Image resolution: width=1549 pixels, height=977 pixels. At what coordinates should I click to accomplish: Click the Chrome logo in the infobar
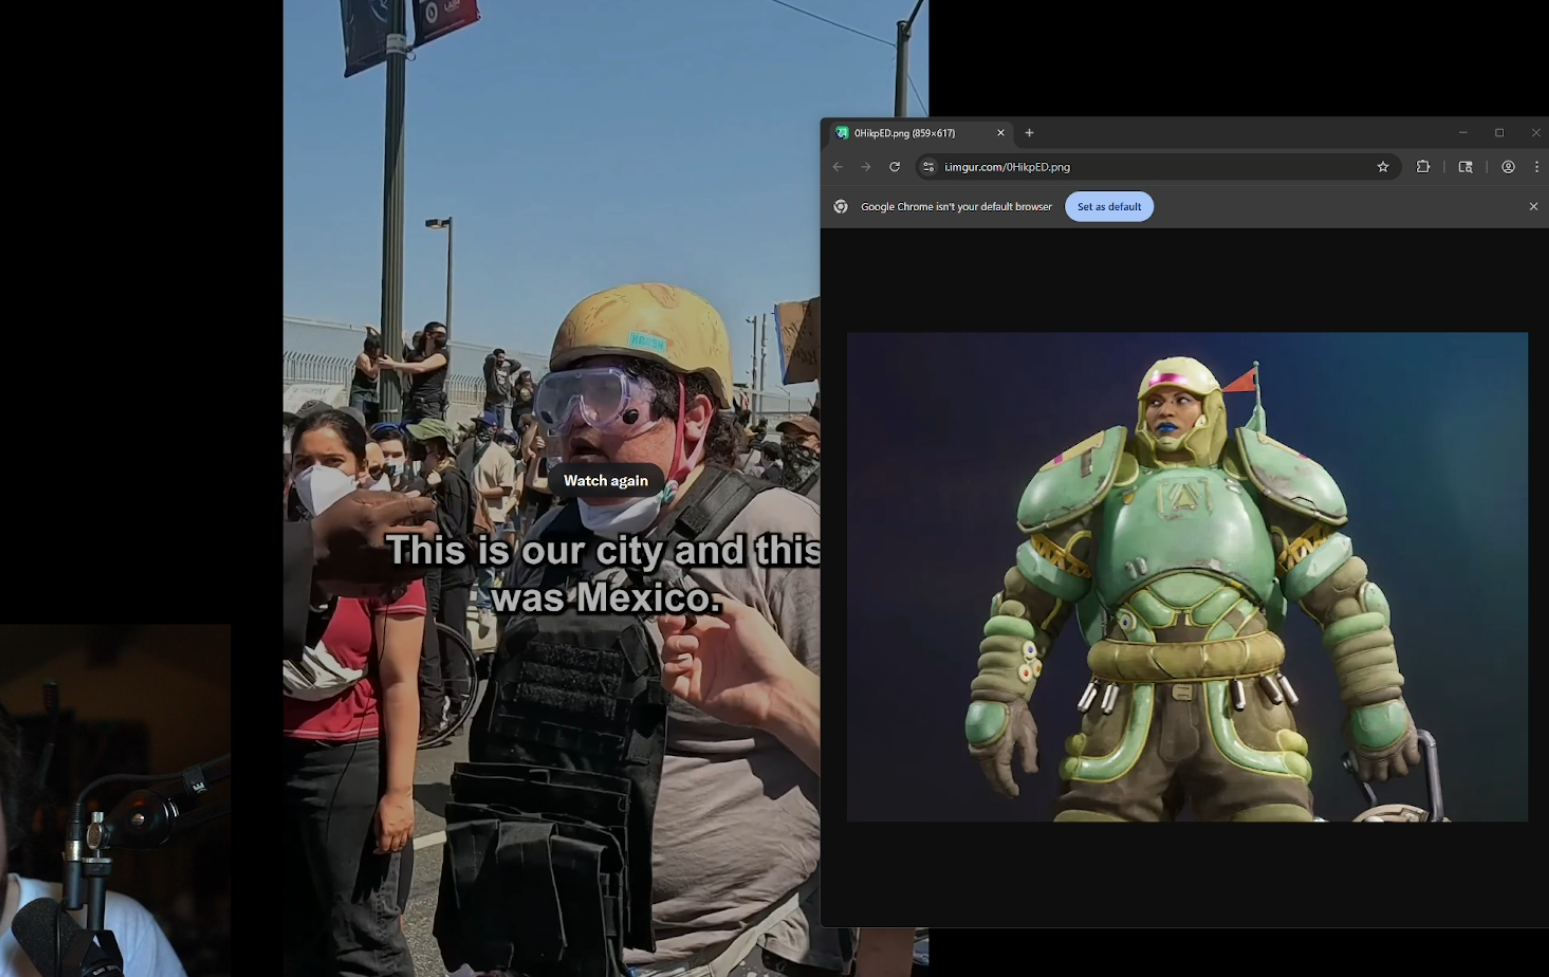[x=841, y=207]
